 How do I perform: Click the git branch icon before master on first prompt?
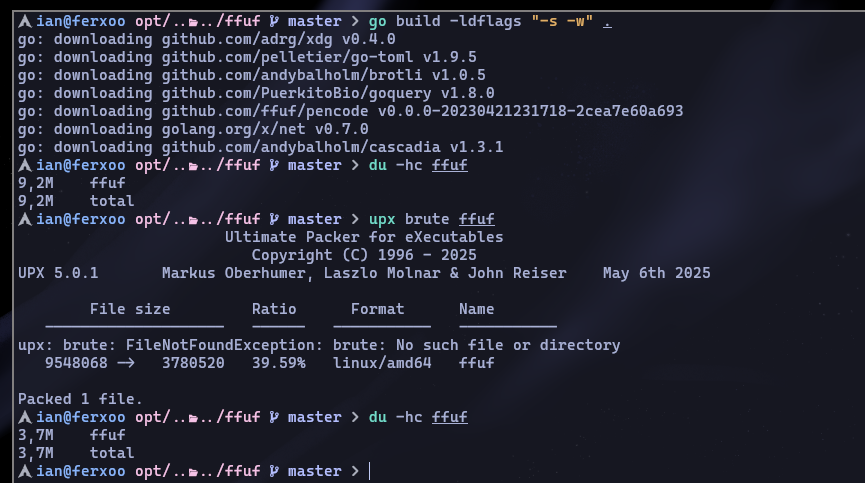(274, 22)
